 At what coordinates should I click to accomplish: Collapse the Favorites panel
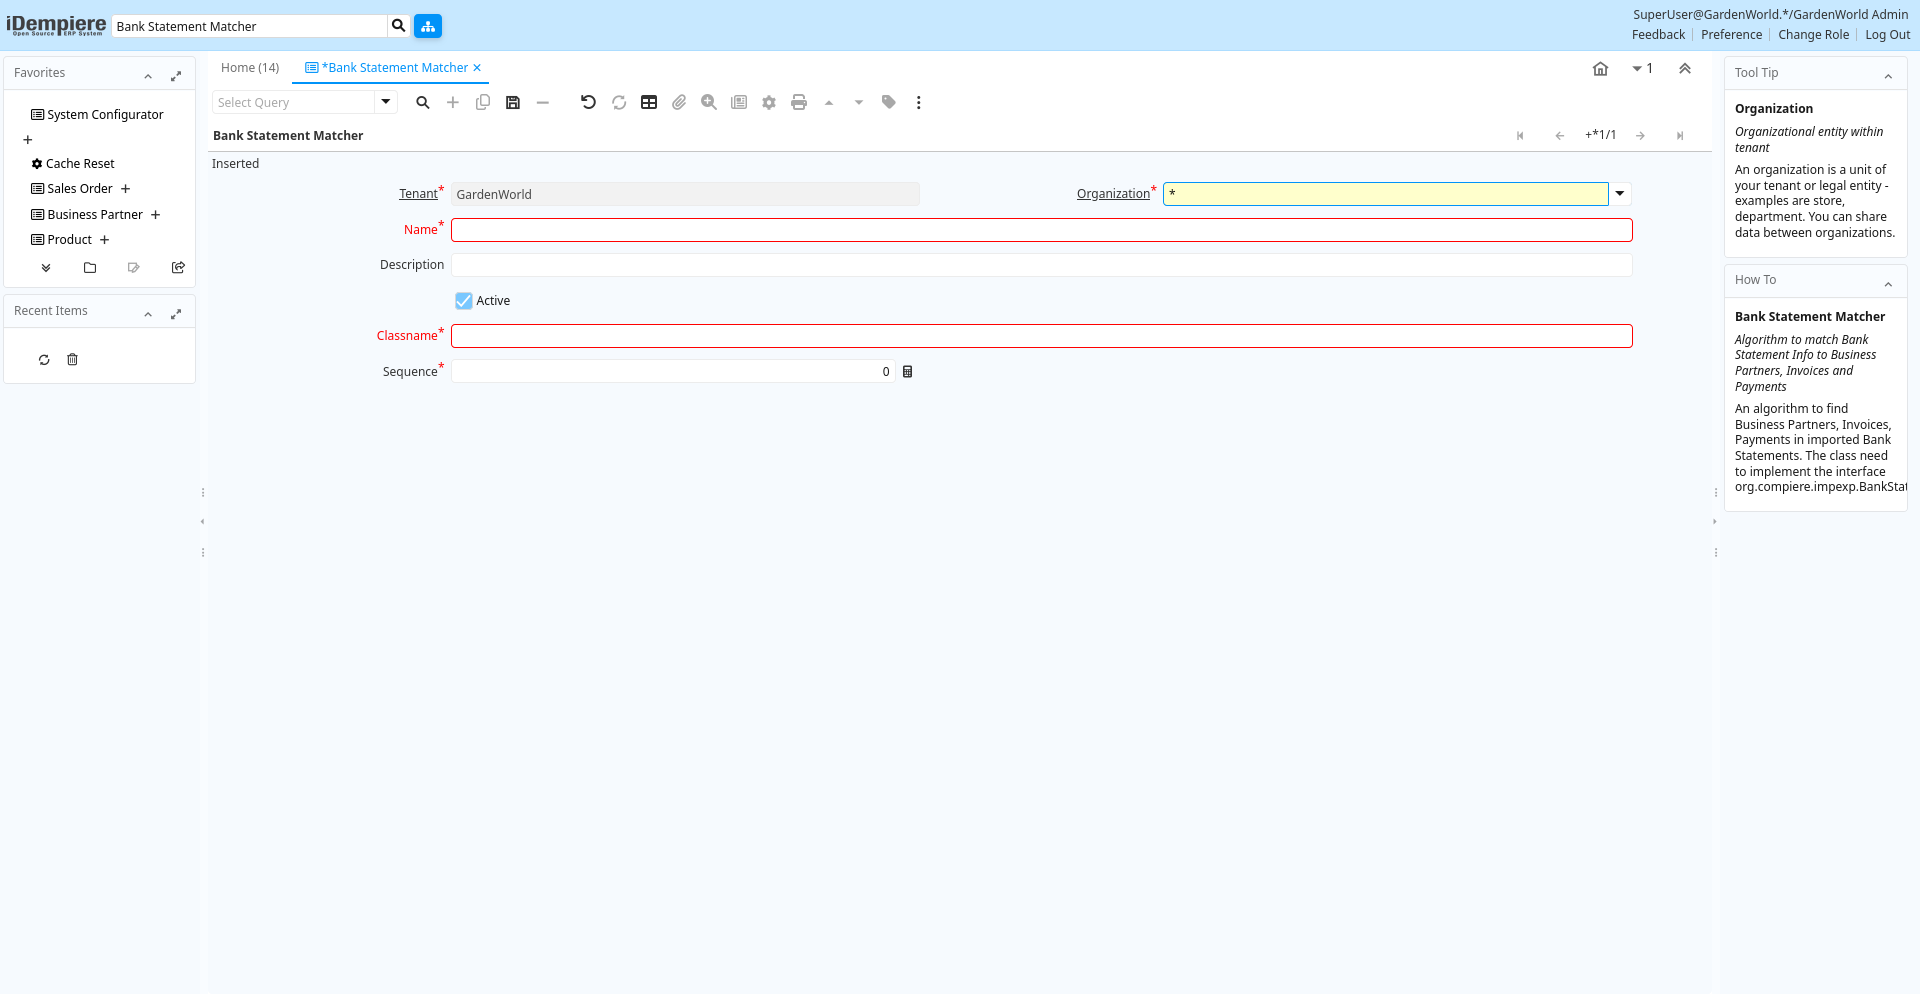[x=148, y=76]
